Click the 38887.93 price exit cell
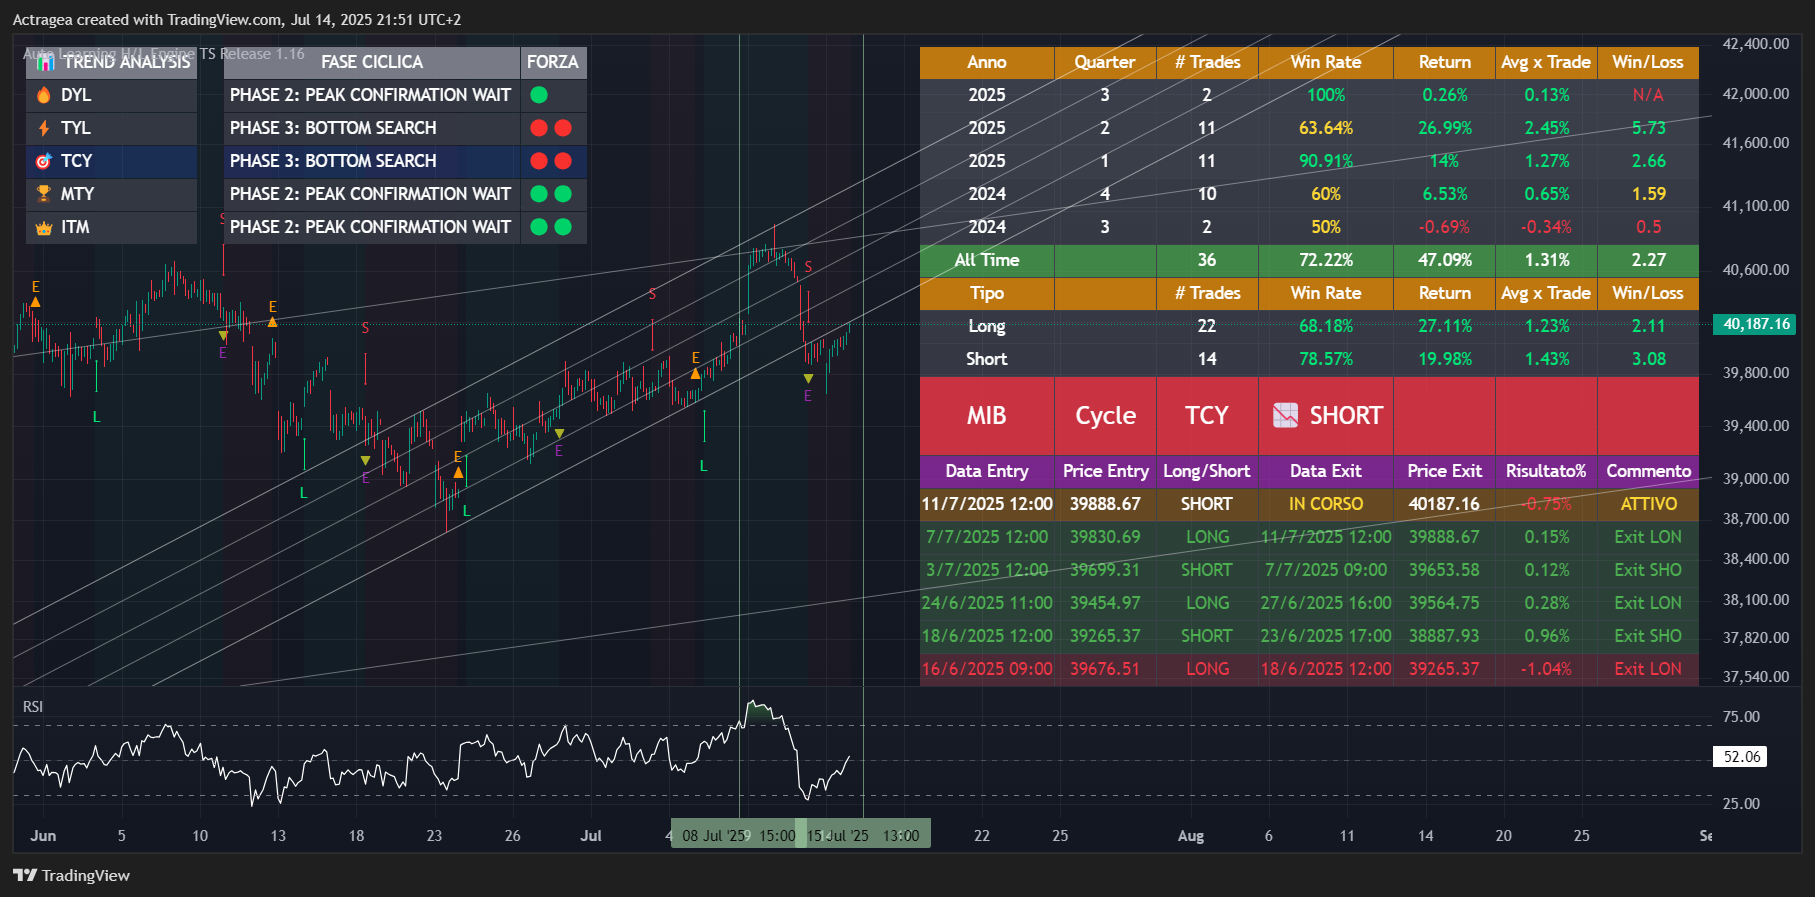 [1445, 636]
